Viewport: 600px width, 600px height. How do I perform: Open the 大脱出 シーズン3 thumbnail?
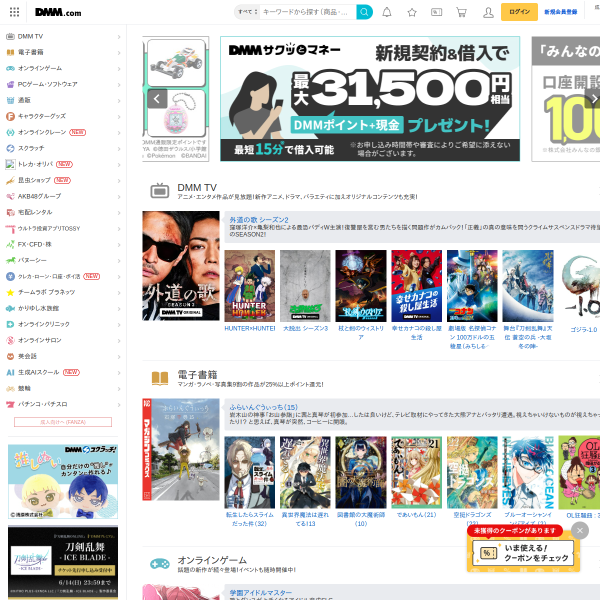click(305, 286)
